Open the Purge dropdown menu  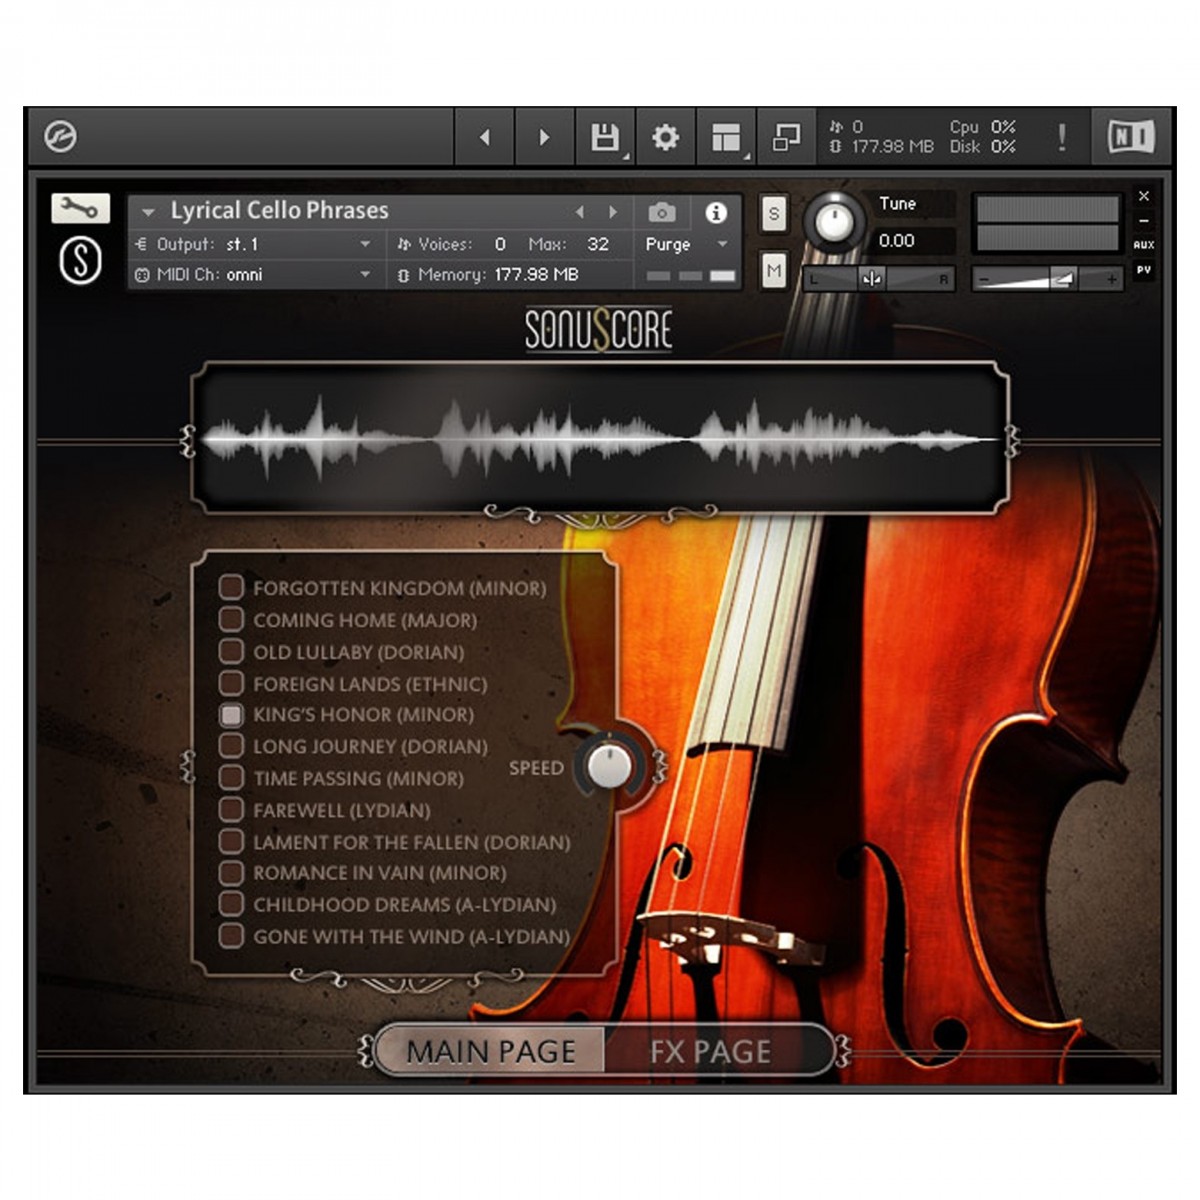[686, 245]
